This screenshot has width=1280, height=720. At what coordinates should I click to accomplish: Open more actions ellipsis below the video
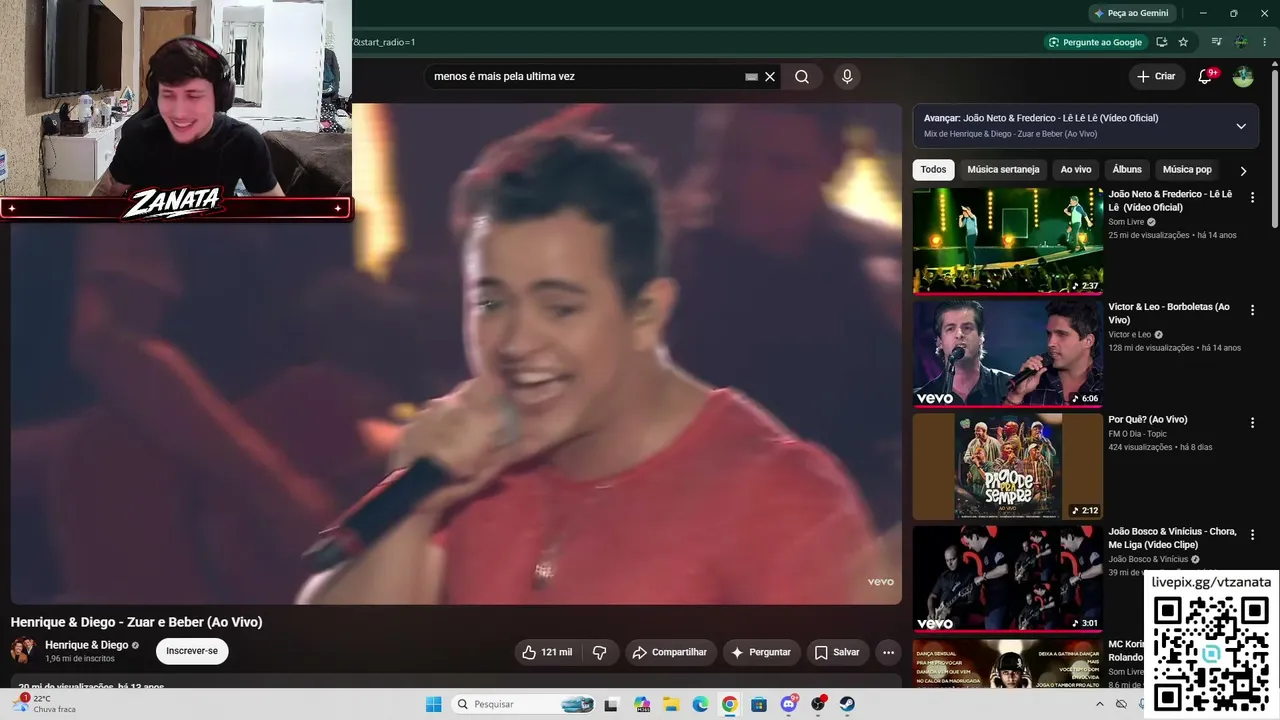click(x=888, y=652)
